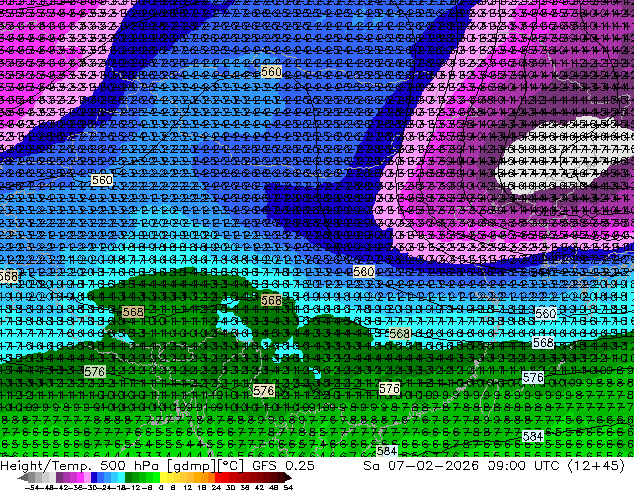
Task: Click the dark red right arrow end of legend
Action: tap(288, 477)
